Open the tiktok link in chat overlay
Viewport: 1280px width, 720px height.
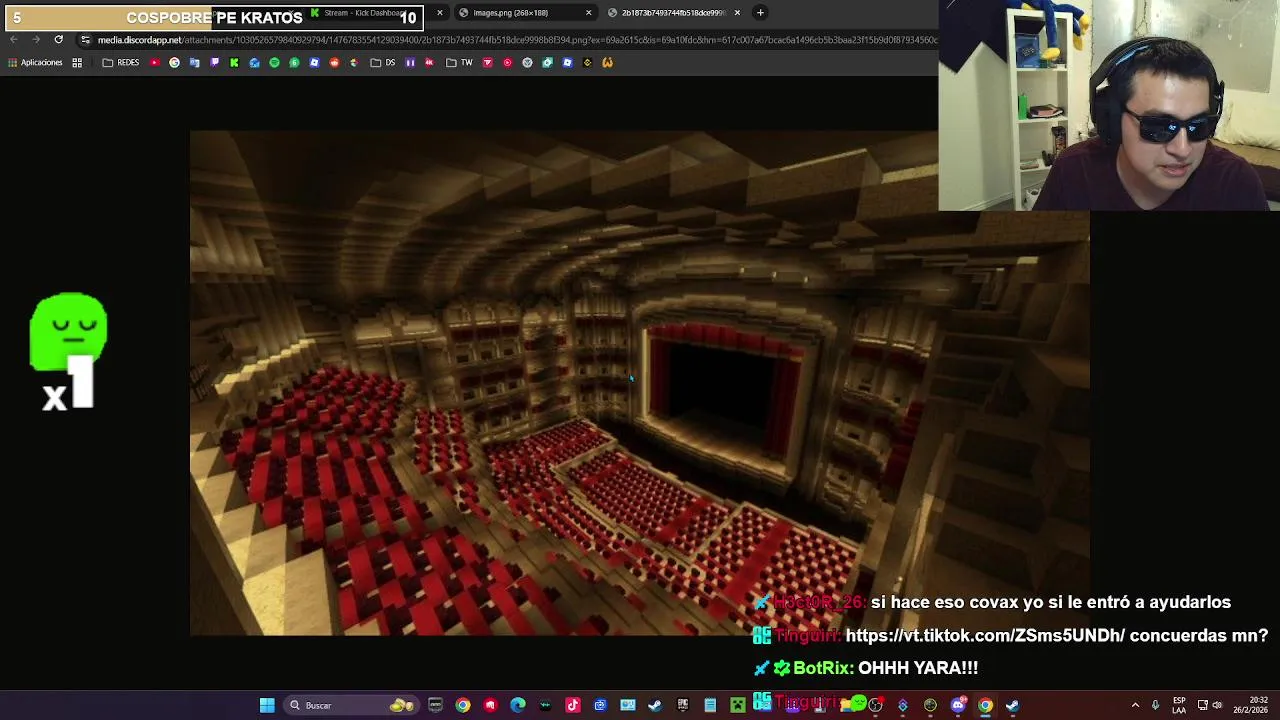tap(985, 635)
